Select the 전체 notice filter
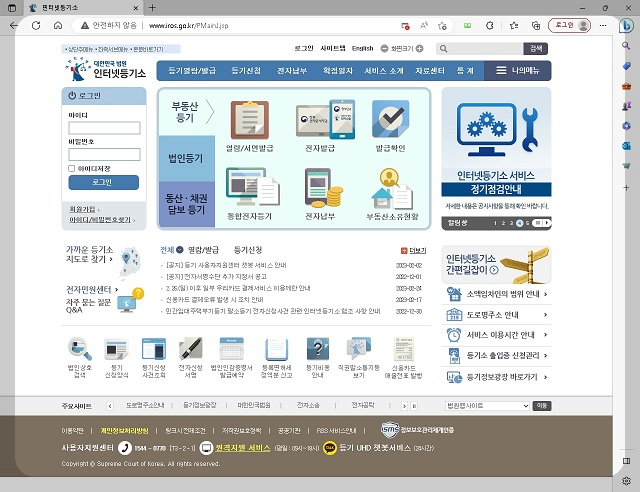This screenshot has height=492, width=640. pyautogui.click(x=171, y=250)
